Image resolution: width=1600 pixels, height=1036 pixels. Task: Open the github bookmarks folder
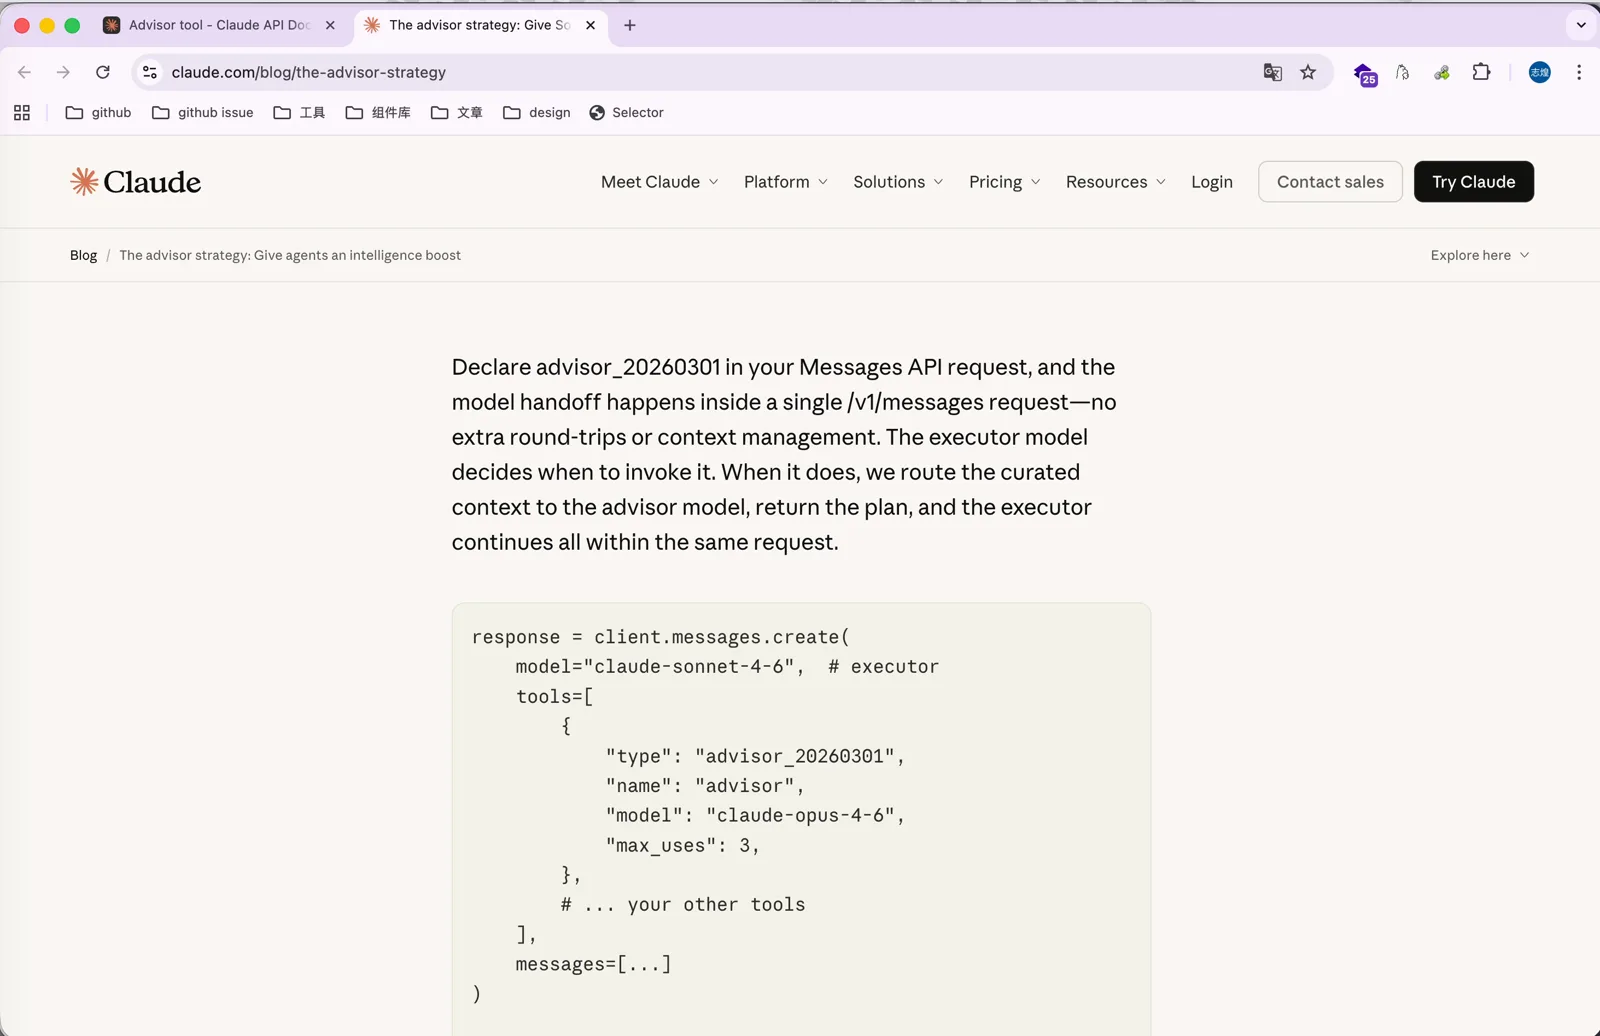pos(98,113)
